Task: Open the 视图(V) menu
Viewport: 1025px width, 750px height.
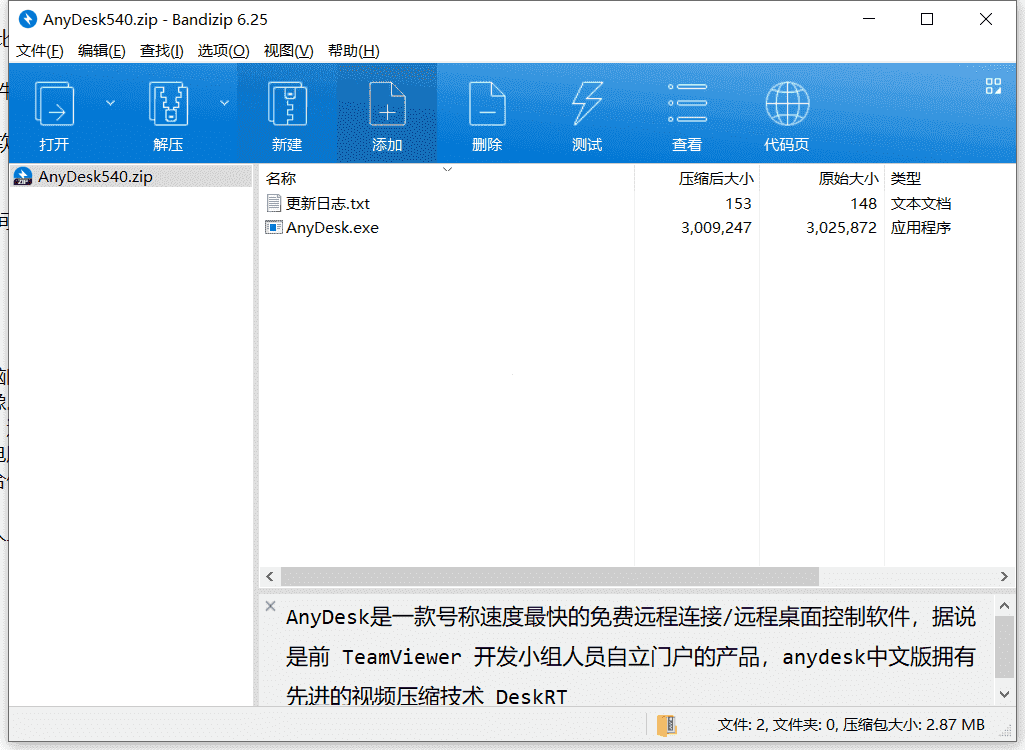Action: [x=288, y=50]
